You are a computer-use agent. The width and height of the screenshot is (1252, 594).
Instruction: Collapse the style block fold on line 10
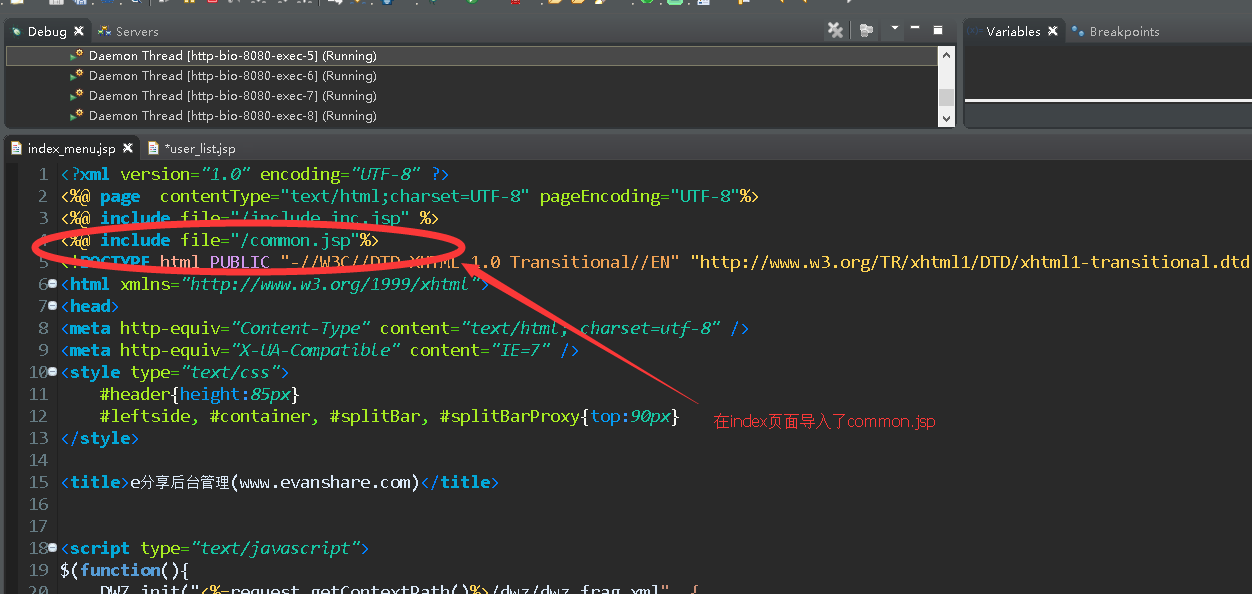point(52,372)
